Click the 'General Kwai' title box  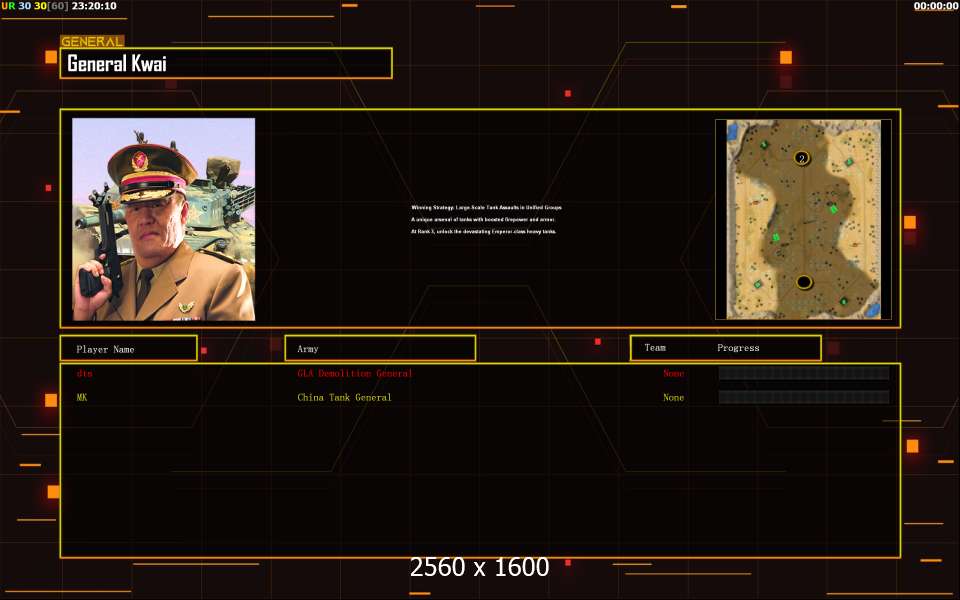(x=226, y=63)
